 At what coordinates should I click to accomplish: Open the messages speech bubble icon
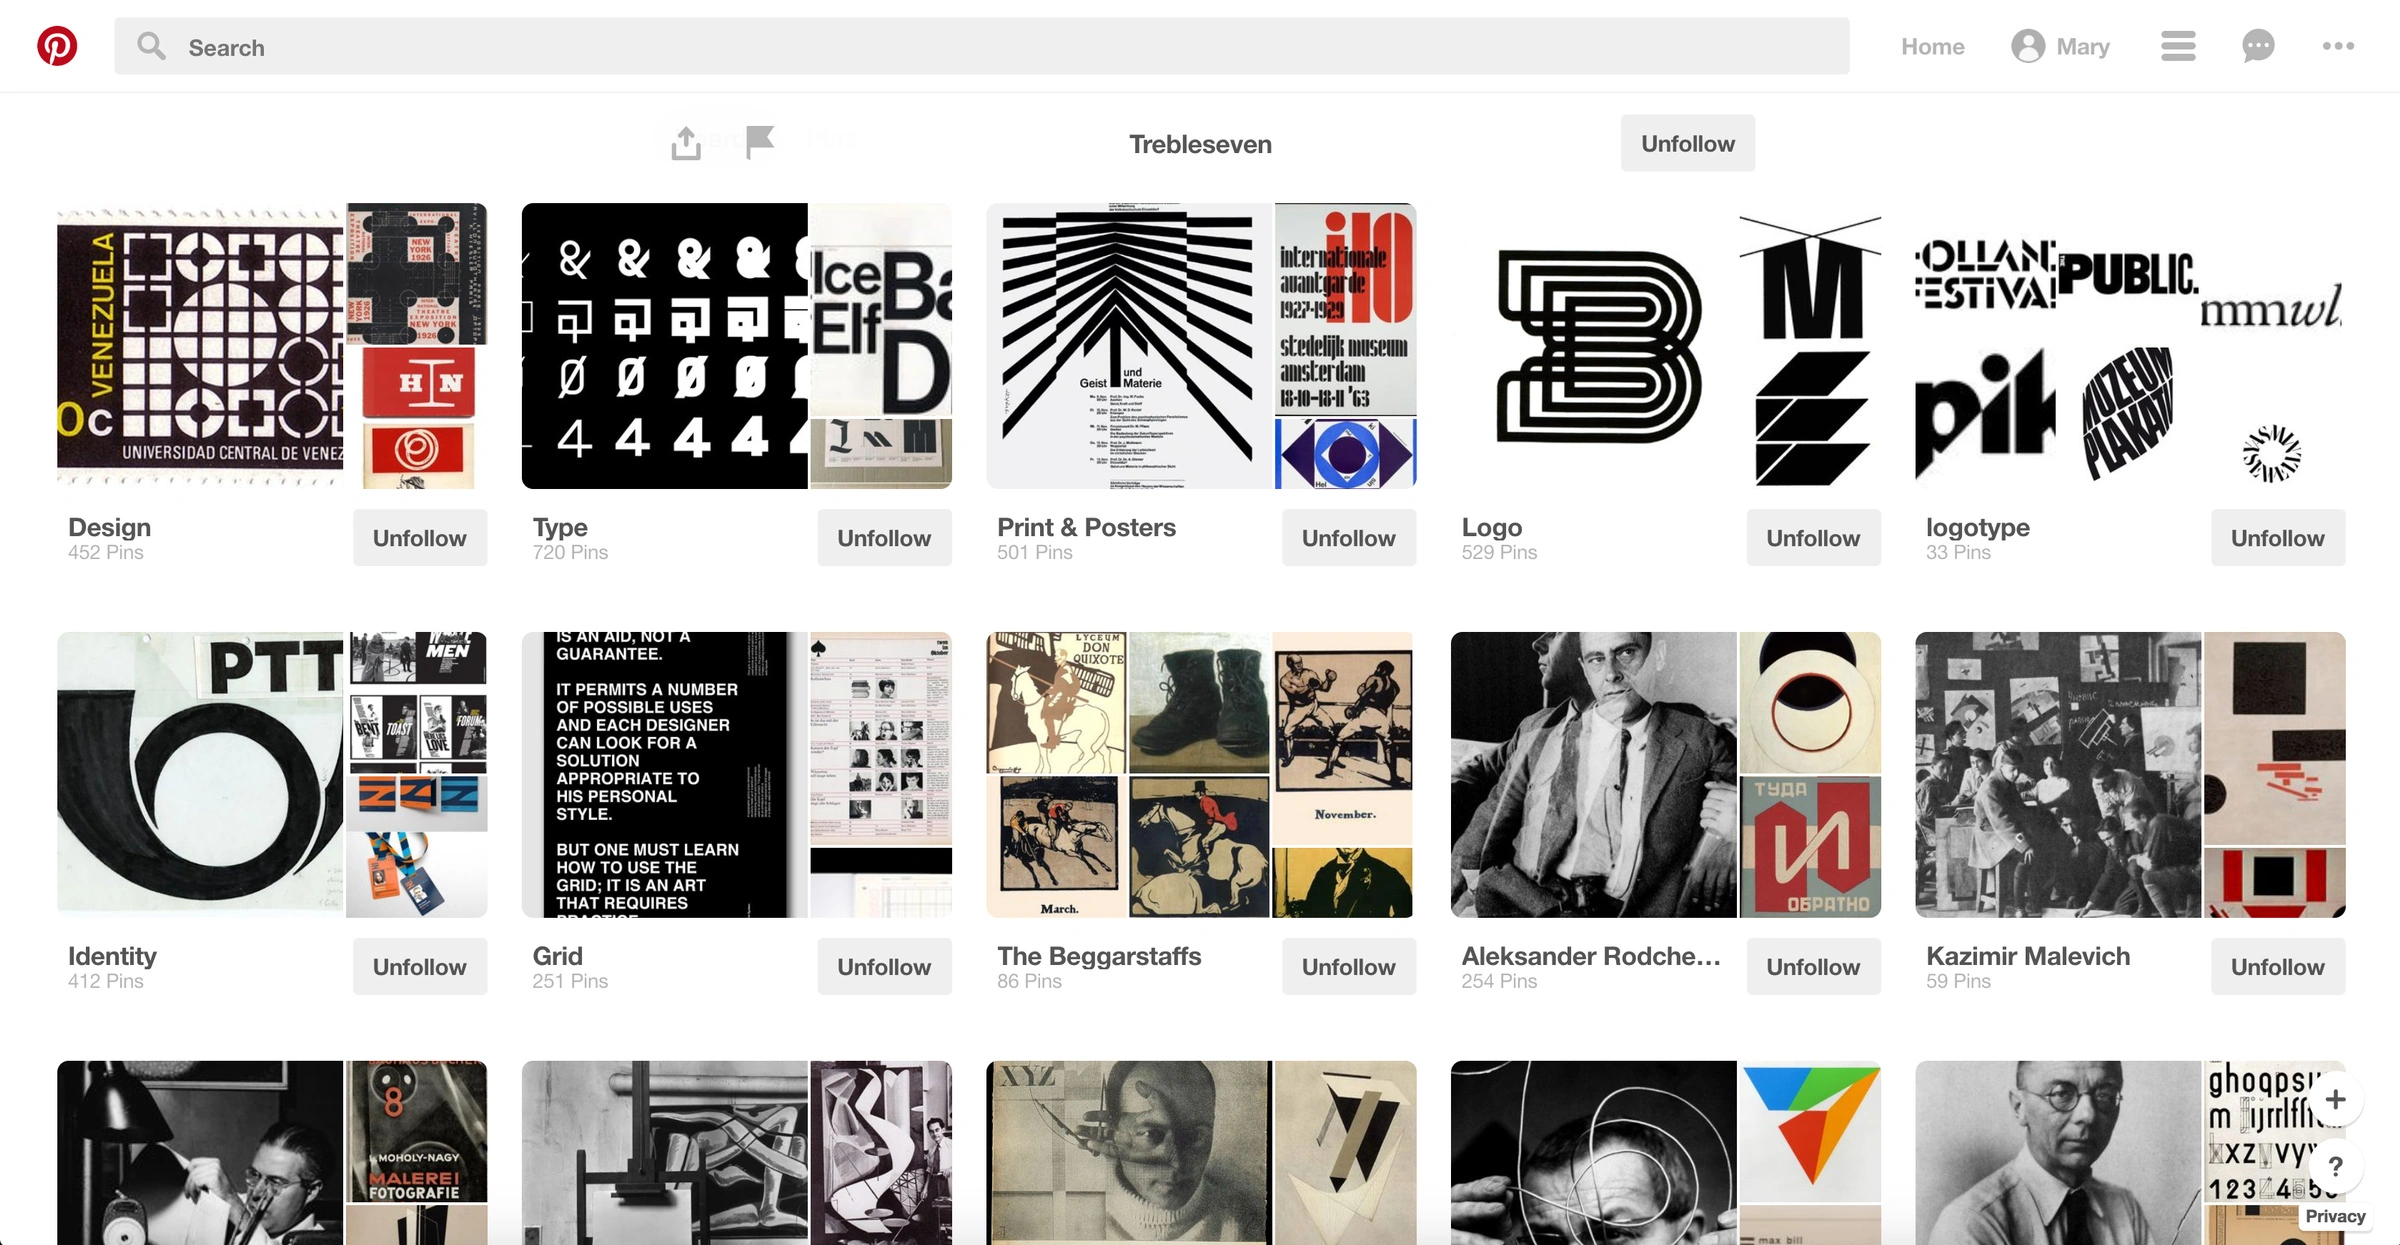[x=2258, y=46]
